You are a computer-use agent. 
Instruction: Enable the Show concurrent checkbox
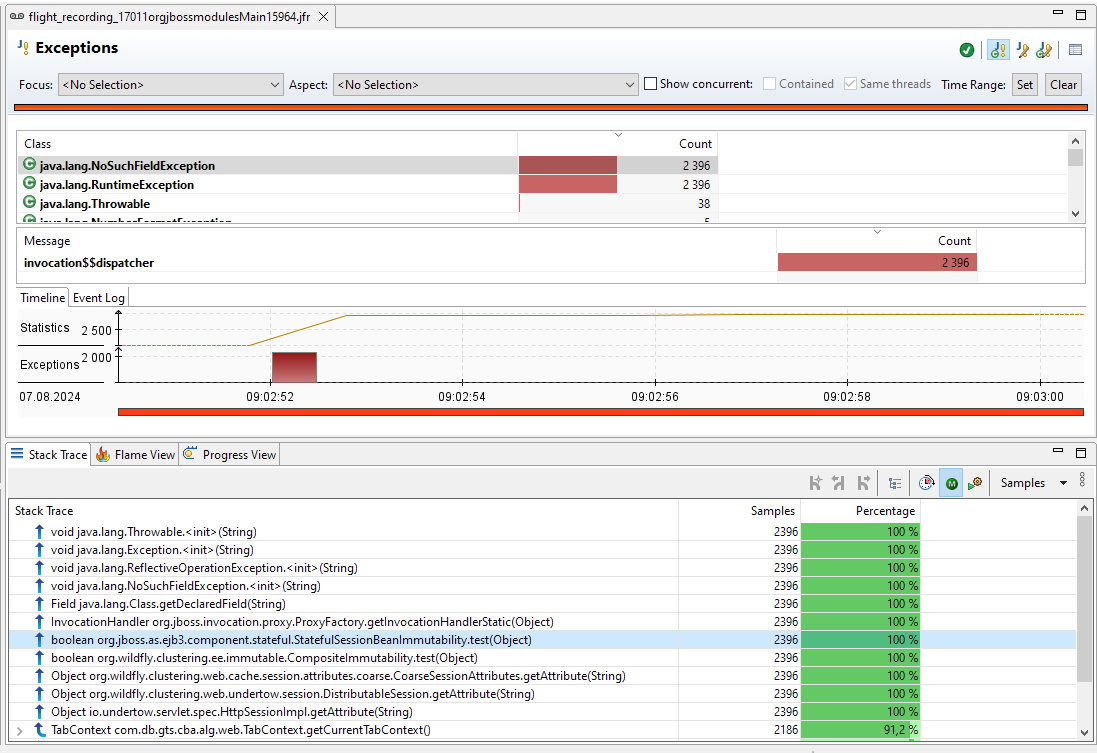[x=651, y=85]
